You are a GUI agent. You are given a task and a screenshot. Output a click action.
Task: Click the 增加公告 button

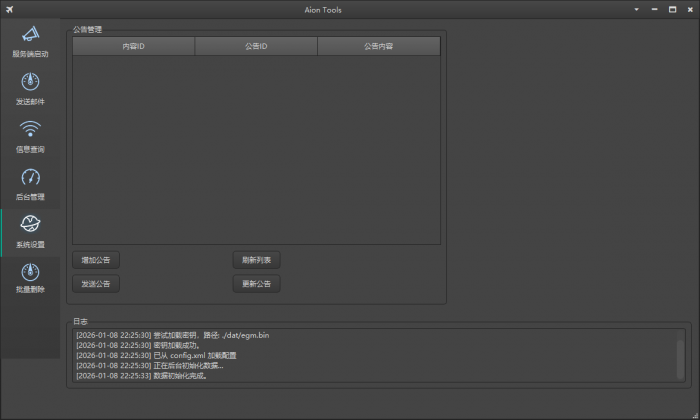[x=96, y=260]
